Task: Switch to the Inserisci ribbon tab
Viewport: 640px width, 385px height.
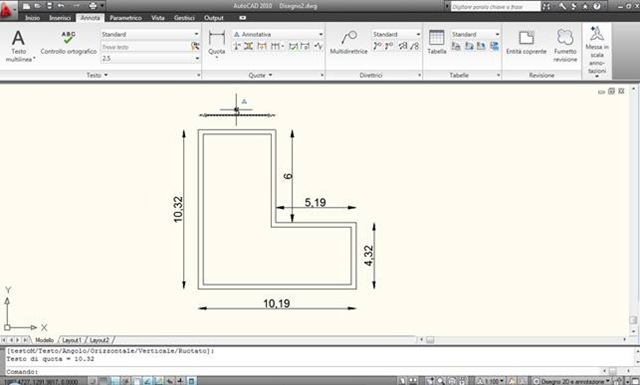Action: coord(60,18)
